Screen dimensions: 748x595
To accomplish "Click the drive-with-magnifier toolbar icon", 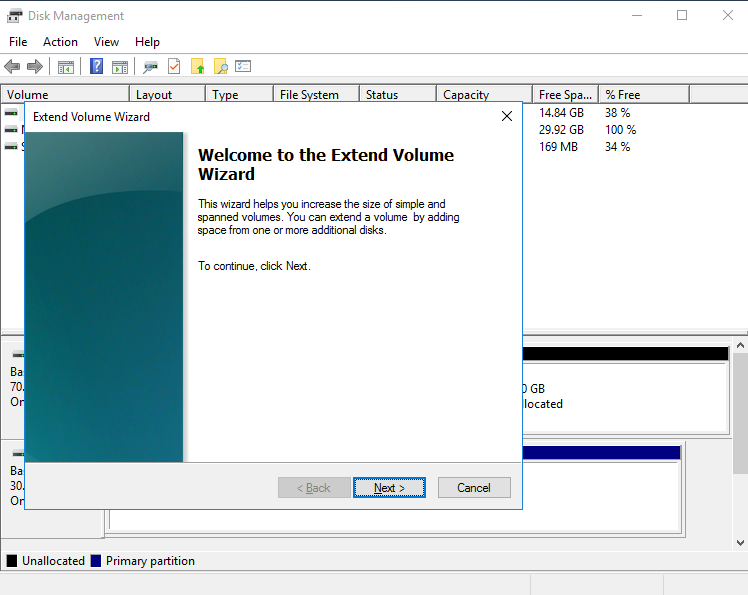I will 150,67.
